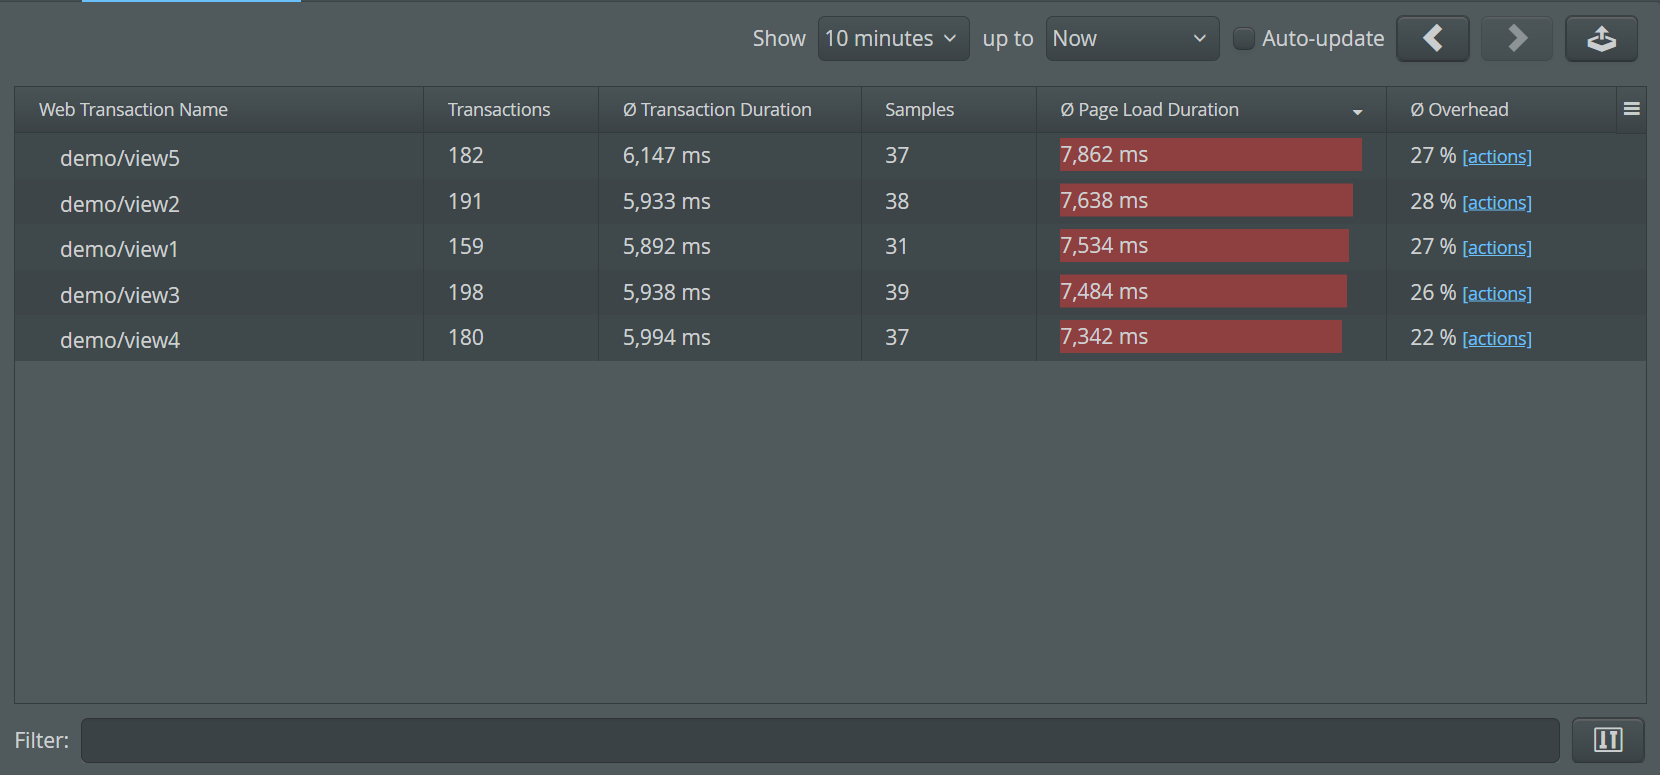Click actions link in demo/view4 row
The width and height of the screenshot is (1660, 775).
pyautogui.click(x=1497, y=339)
